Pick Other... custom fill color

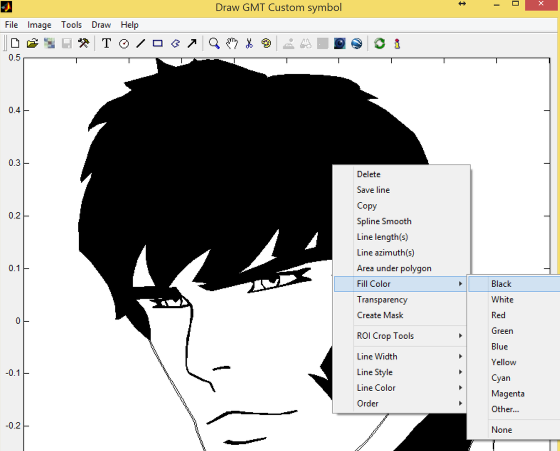(x=514, y=409)
